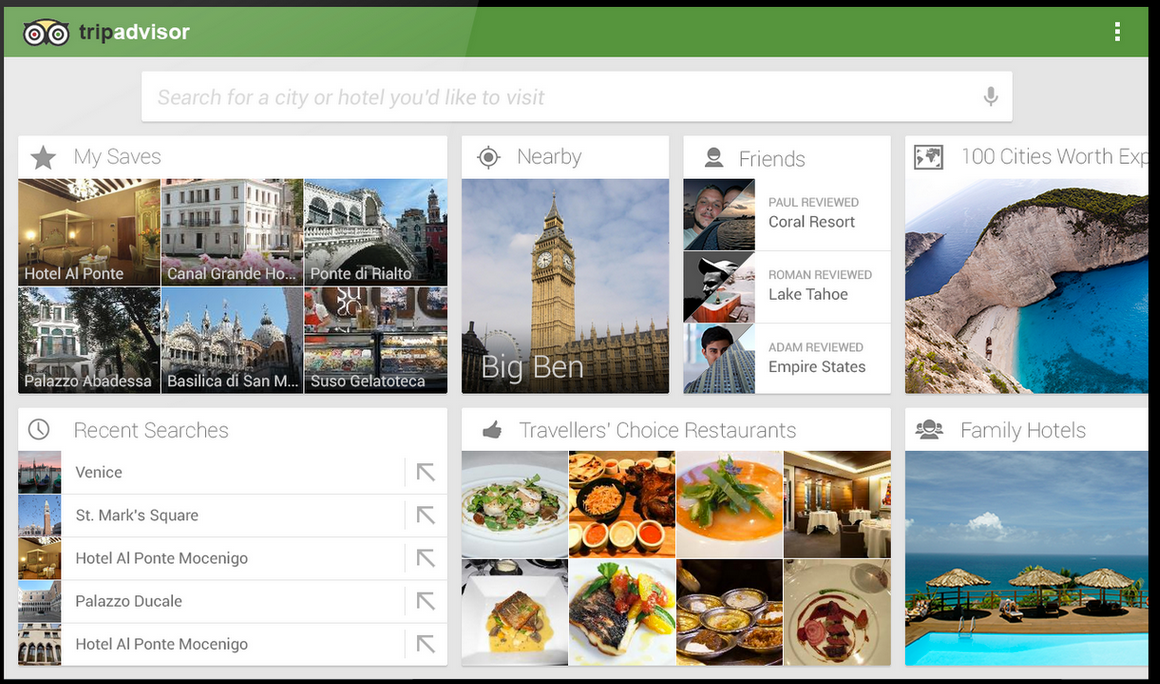Select the Venice recent search
The height and width of the screenshot is (684, 1160).
pyautogui.click(x=232, y=473)
